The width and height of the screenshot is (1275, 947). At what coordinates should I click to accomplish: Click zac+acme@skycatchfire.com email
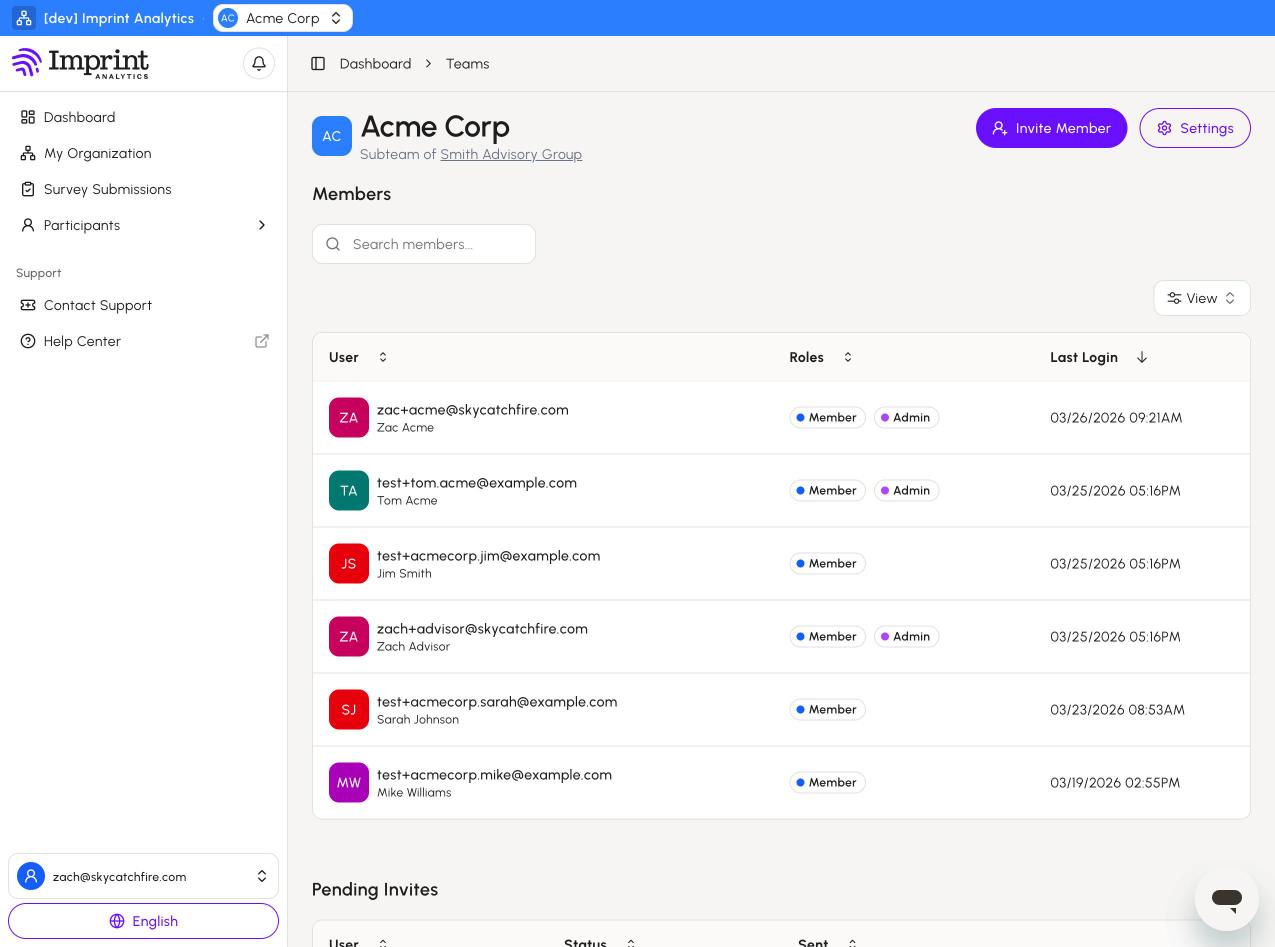point(473,410)
